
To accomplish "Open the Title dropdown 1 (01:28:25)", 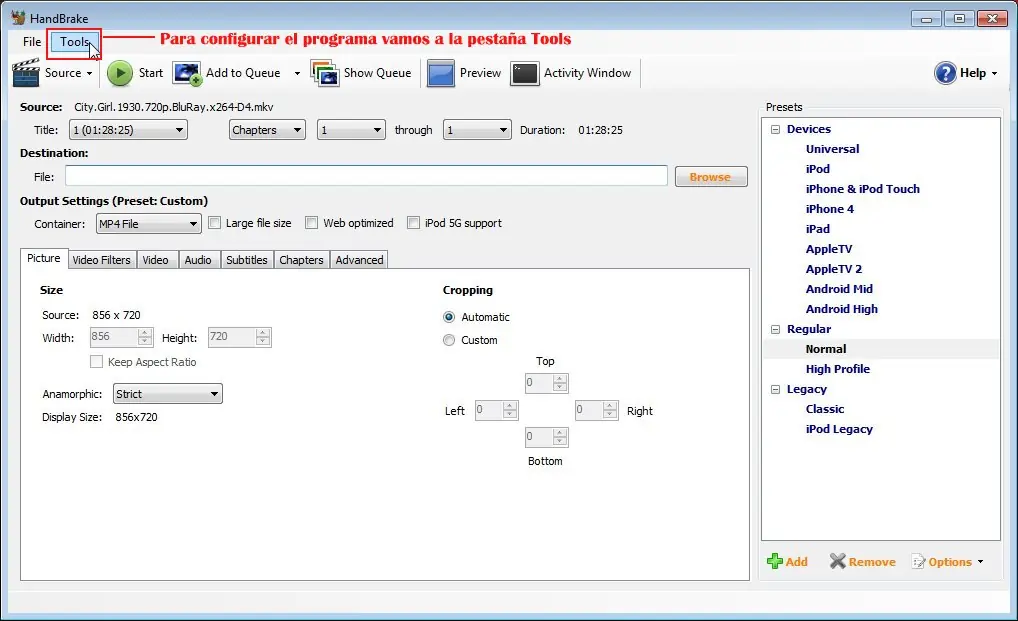I will tap(128, 130).
